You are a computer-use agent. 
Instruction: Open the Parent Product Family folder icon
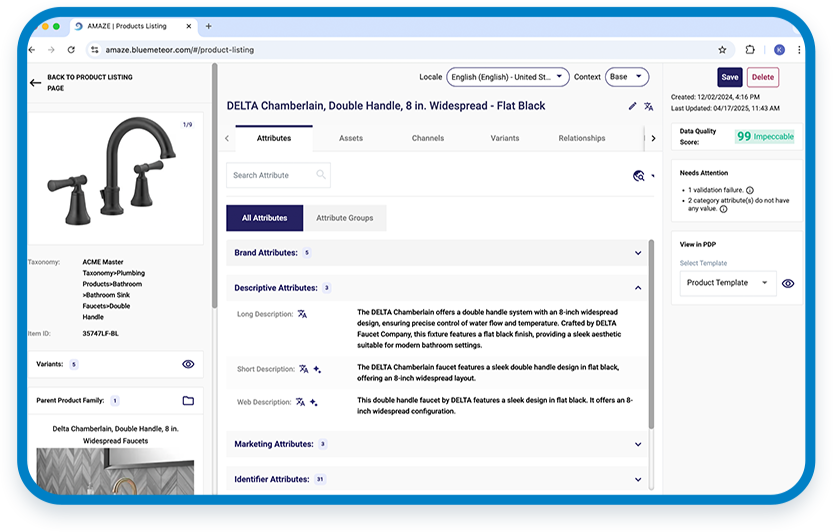click(x=188, y=401)
